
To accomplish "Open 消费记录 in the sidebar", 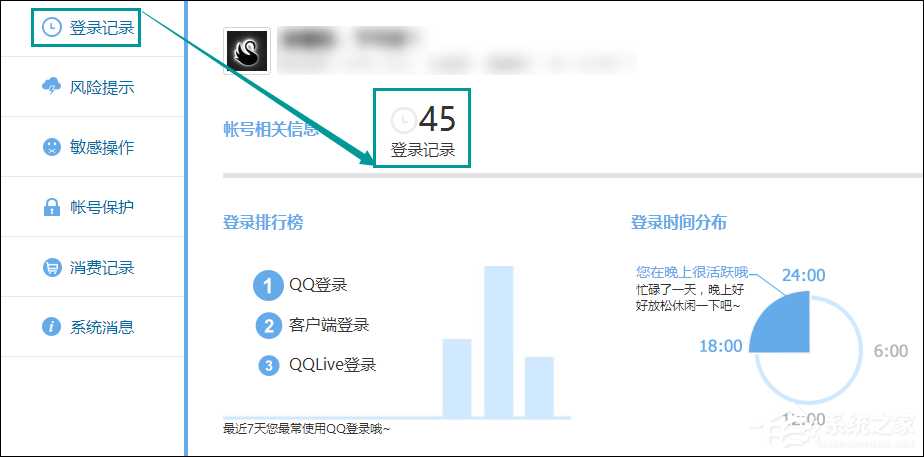I will (93, 267).
